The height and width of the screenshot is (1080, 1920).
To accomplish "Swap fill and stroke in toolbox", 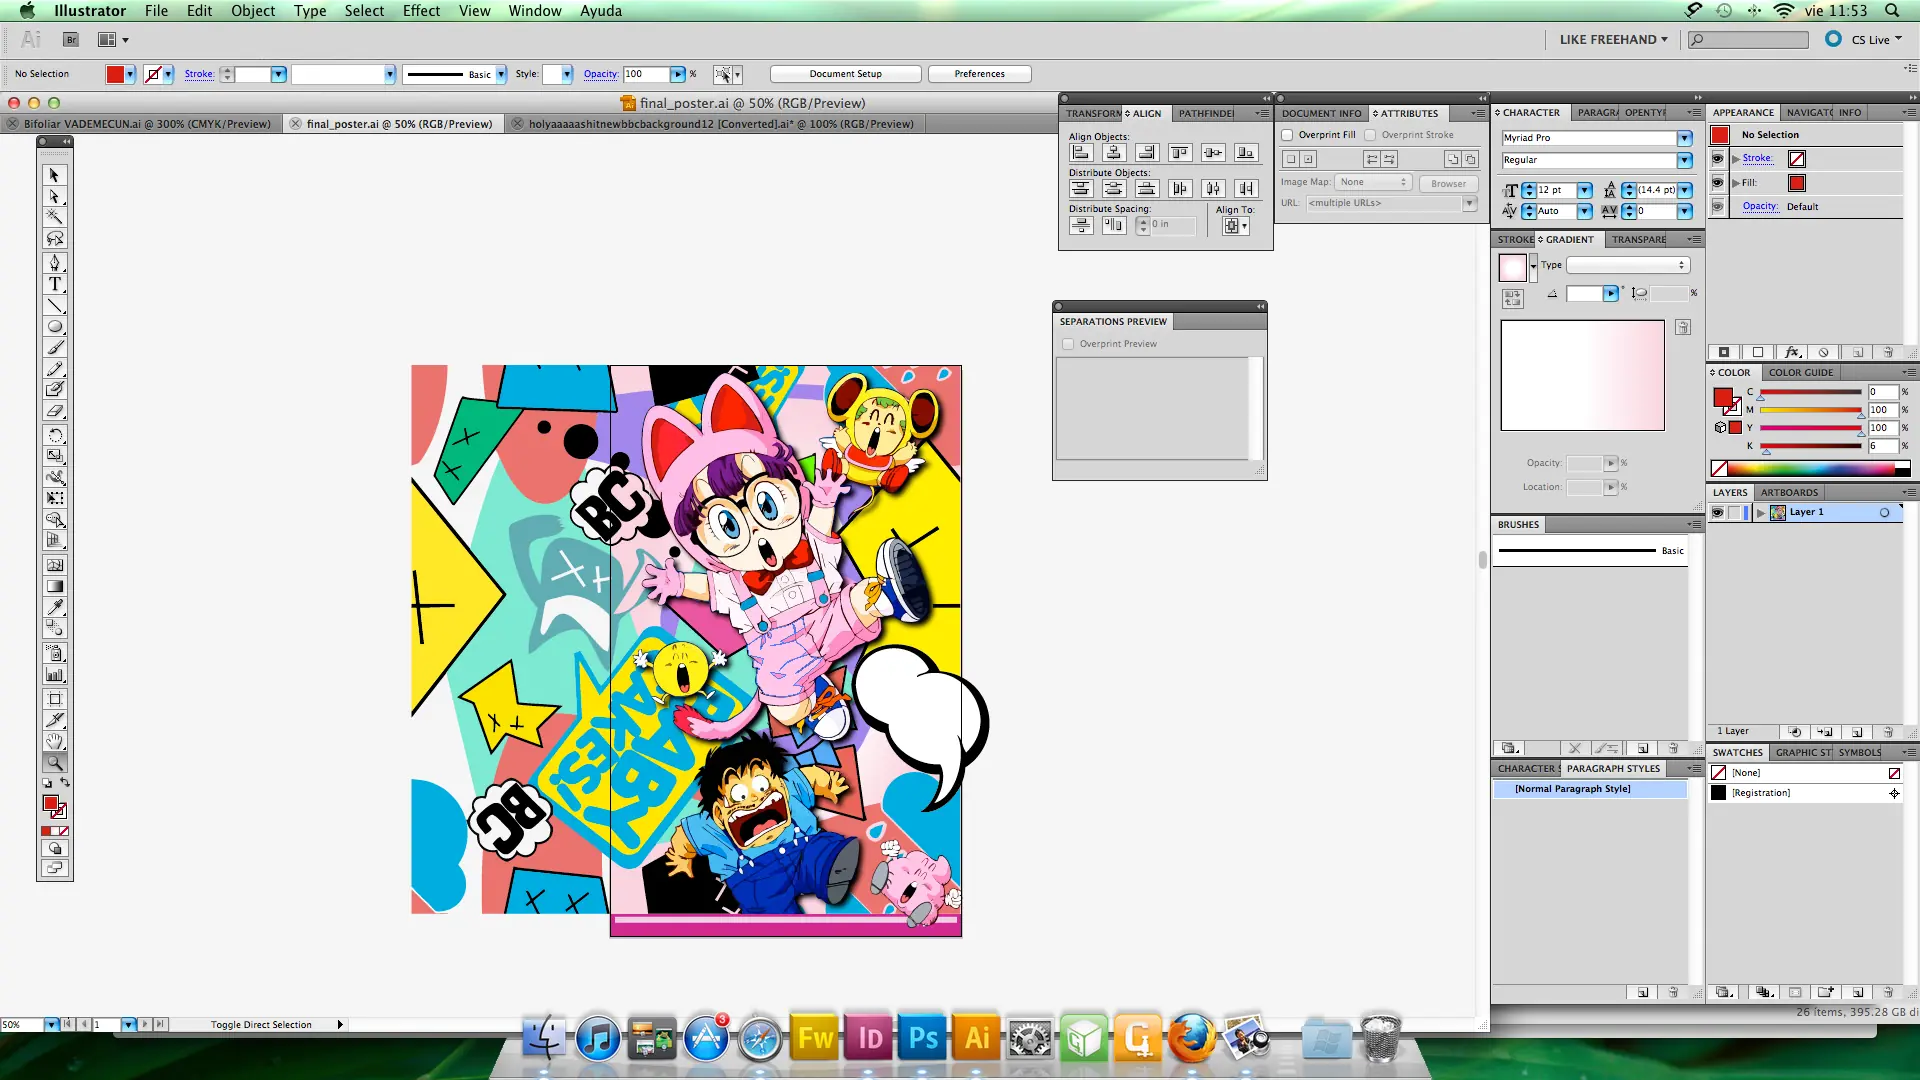I will (65, 783).
